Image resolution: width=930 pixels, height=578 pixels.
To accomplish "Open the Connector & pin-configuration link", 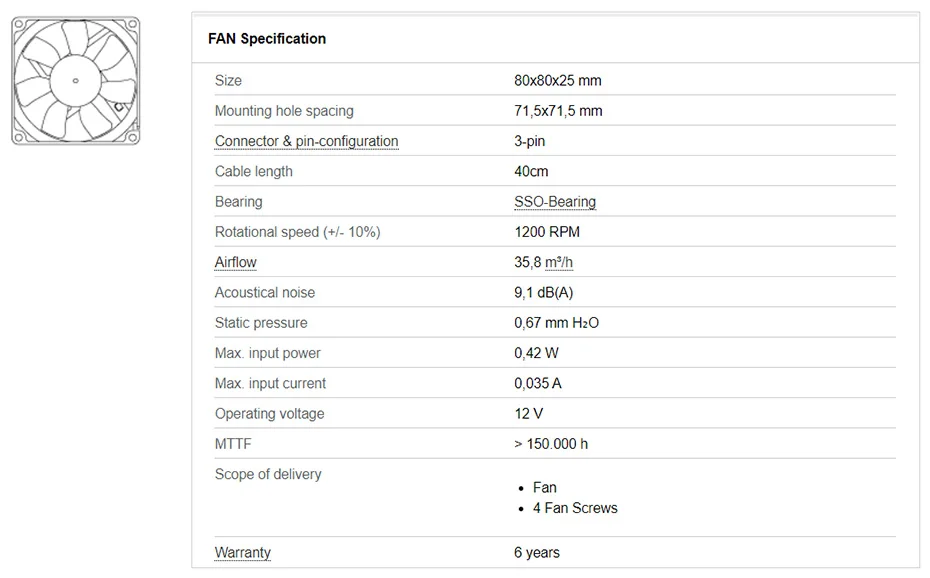I will click(x=306, y=141).
